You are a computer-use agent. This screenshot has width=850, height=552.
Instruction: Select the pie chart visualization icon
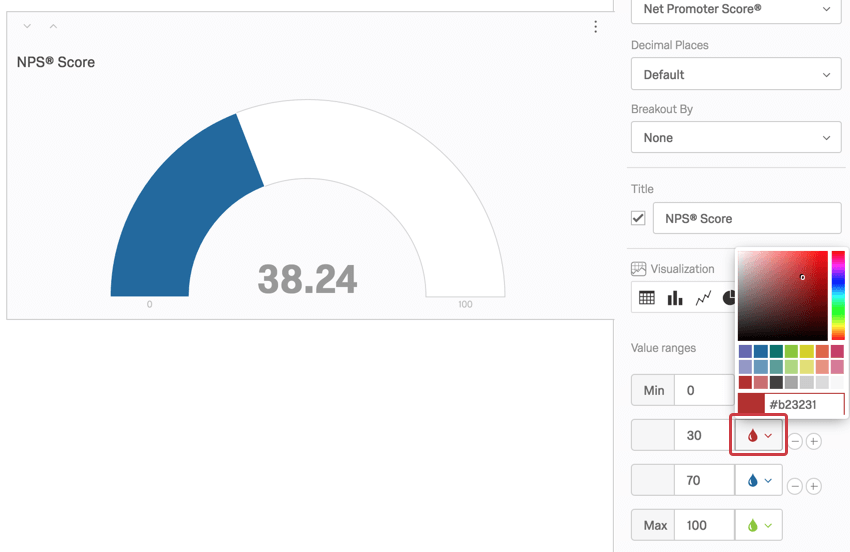click(x=730, y=298)
